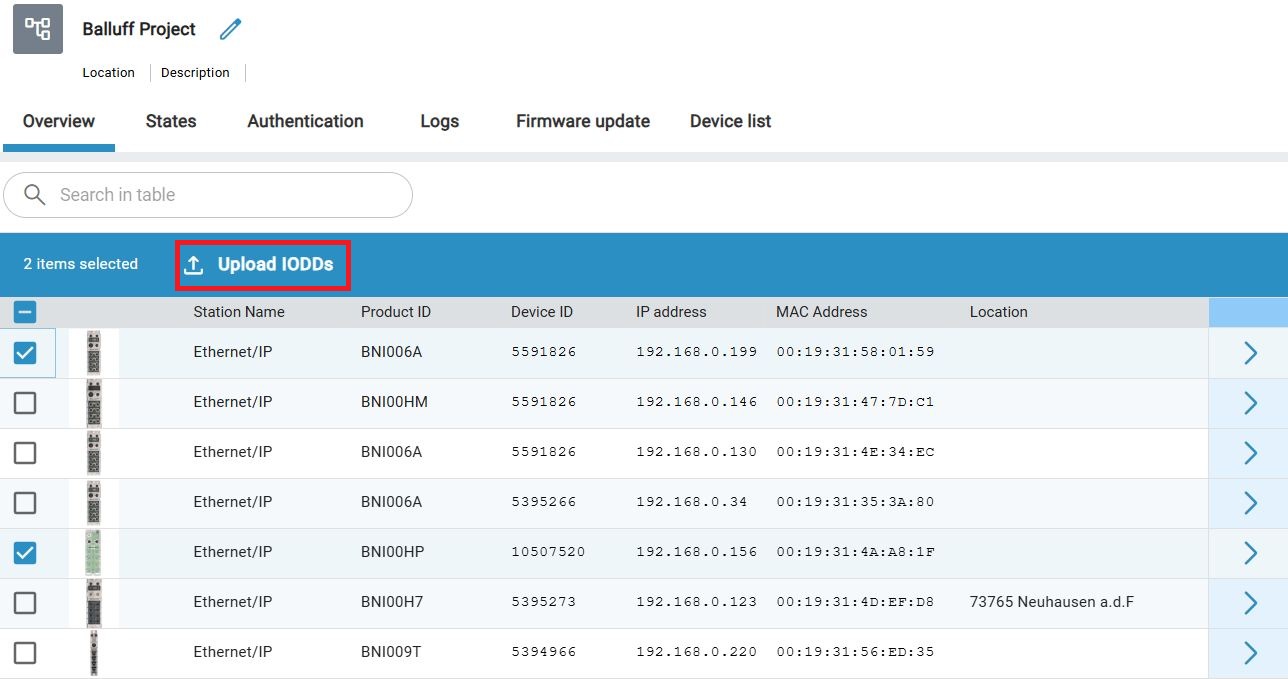Click the Balluff Project title
Image resolution: width=1288 pixels, height=679 pixels.
139,29
